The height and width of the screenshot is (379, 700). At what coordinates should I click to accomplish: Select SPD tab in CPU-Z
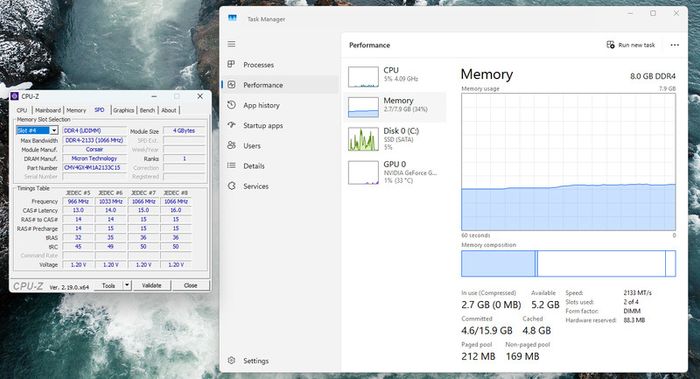point(99,110)
